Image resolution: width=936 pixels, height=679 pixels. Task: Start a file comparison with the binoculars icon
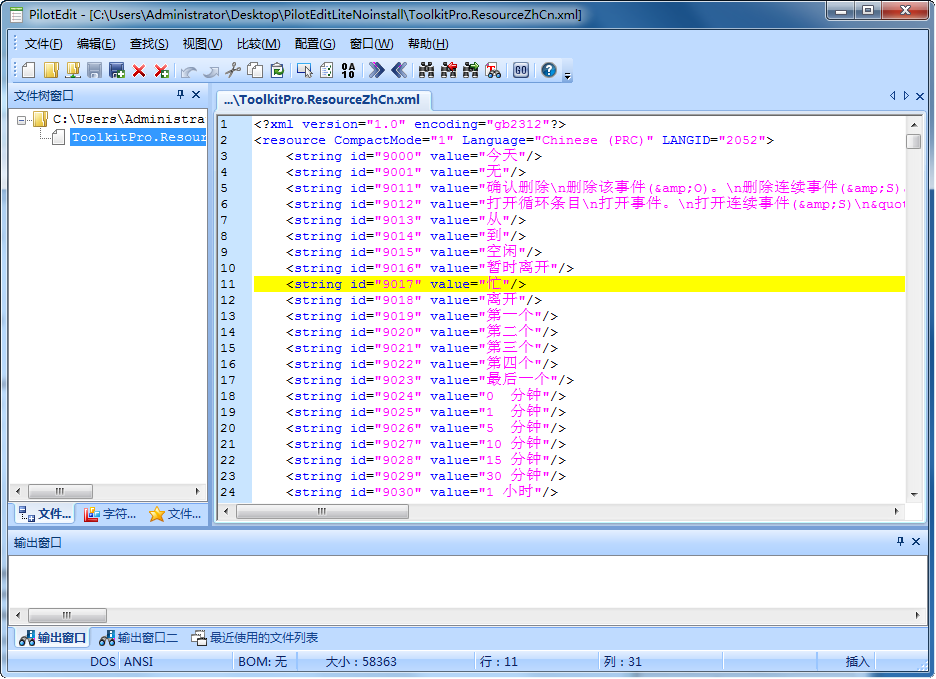click(492, 70)
